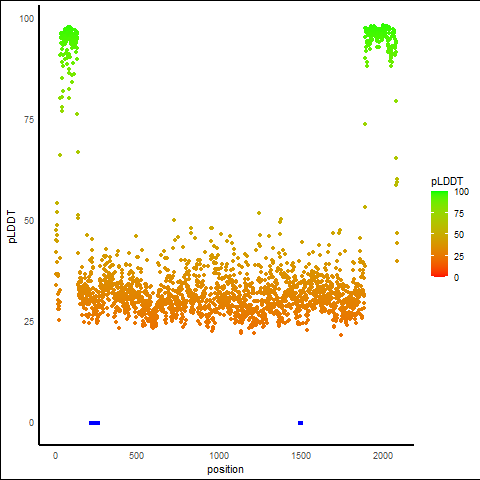Viewport: 480px width, 480px height.
Task: Click the x-axis tick label 2000
Action: pyautogui.click(x=383, y=455)
